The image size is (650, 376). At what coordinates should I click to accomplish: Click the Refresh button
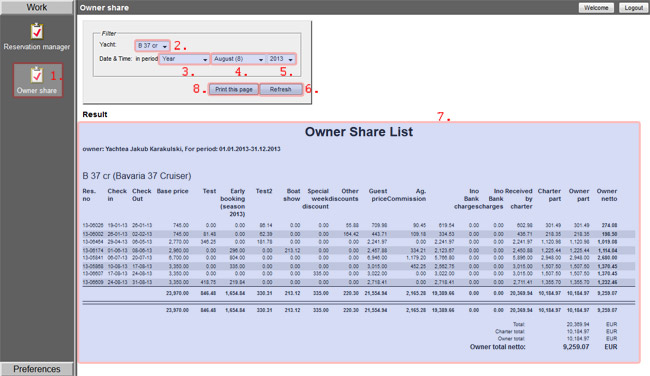[281, 90]
